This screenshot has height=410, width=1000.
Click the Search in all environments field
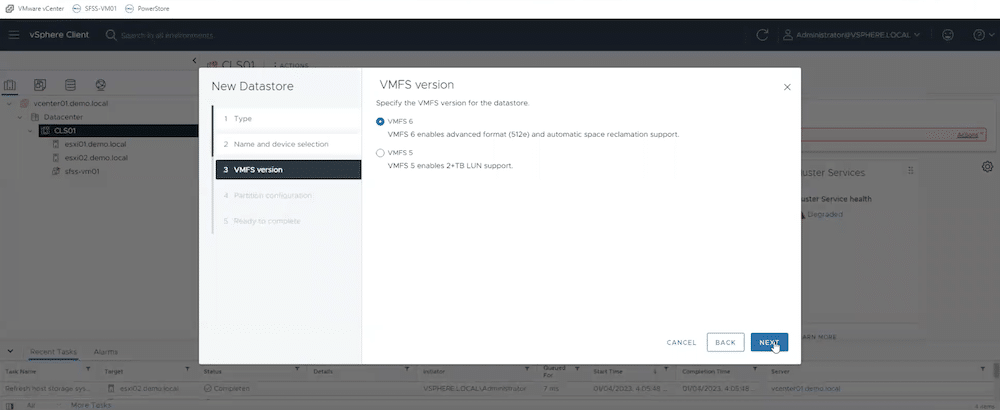[x=167, y=35]
